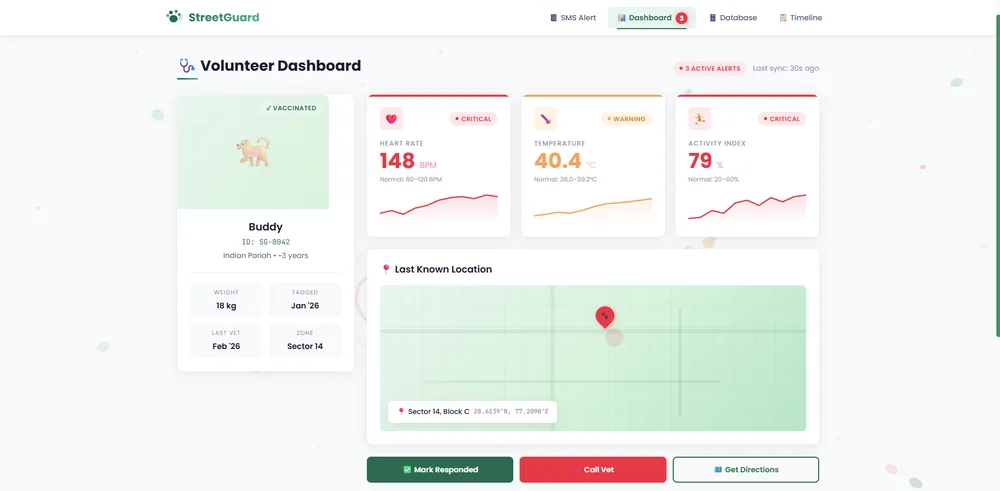Click the pin icon next to Last Known Location
The width and height of the screenshot is (1000, 491).
point(385,269)
